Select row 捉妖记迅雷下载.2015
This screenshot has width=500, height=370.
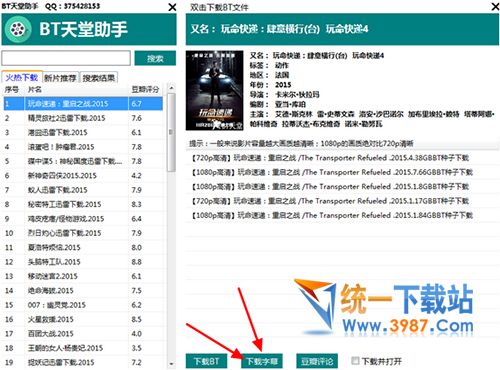[x=83, y=362]
